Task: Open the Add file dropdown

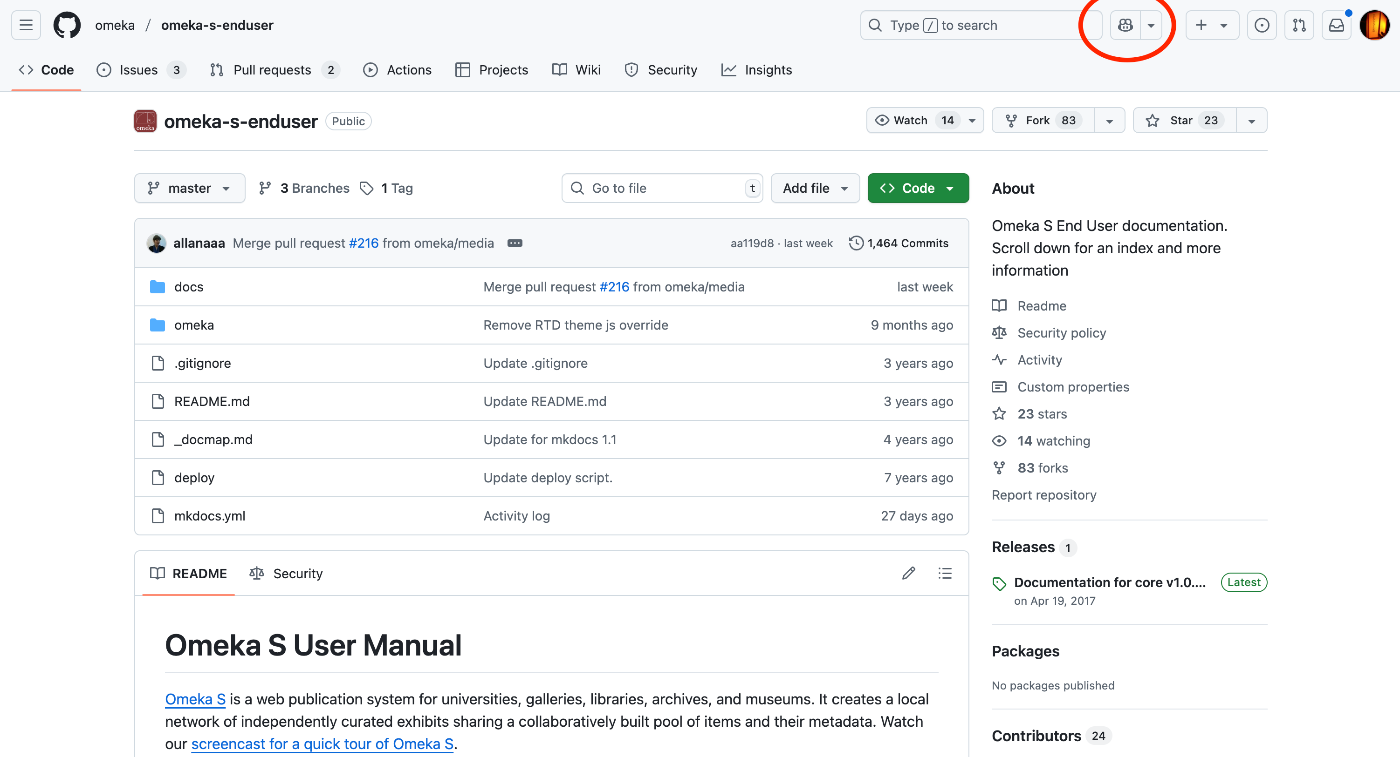Action: click(x=815, y=188)
